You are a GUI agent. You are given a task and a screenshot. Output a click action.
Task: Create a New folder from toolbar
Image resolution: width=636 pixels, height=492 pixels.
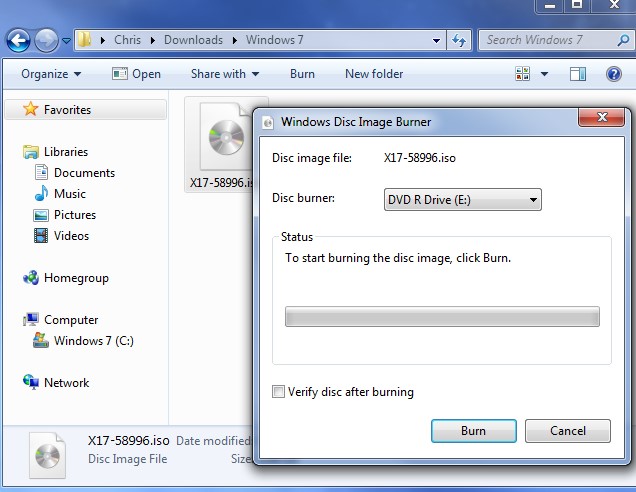(x=374, y=74)
